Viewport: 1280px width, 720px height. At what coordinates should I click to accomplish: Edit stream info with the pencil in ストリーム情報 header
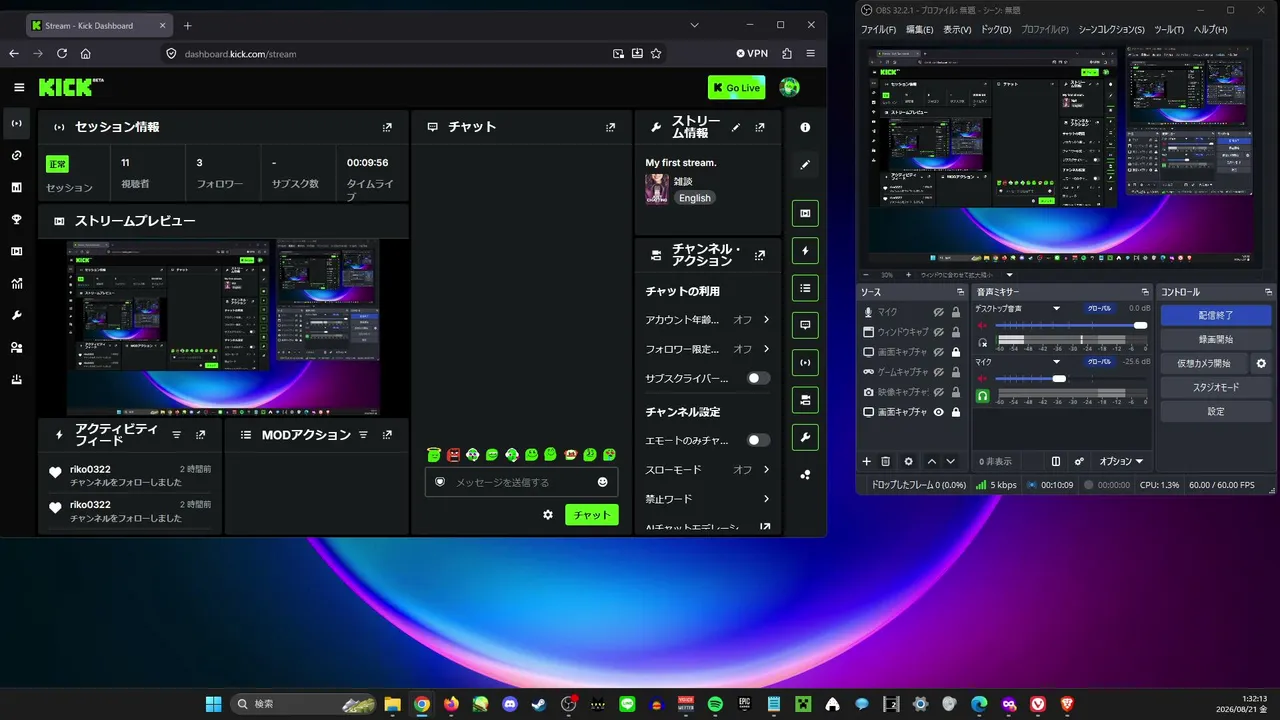click(736, 127)
